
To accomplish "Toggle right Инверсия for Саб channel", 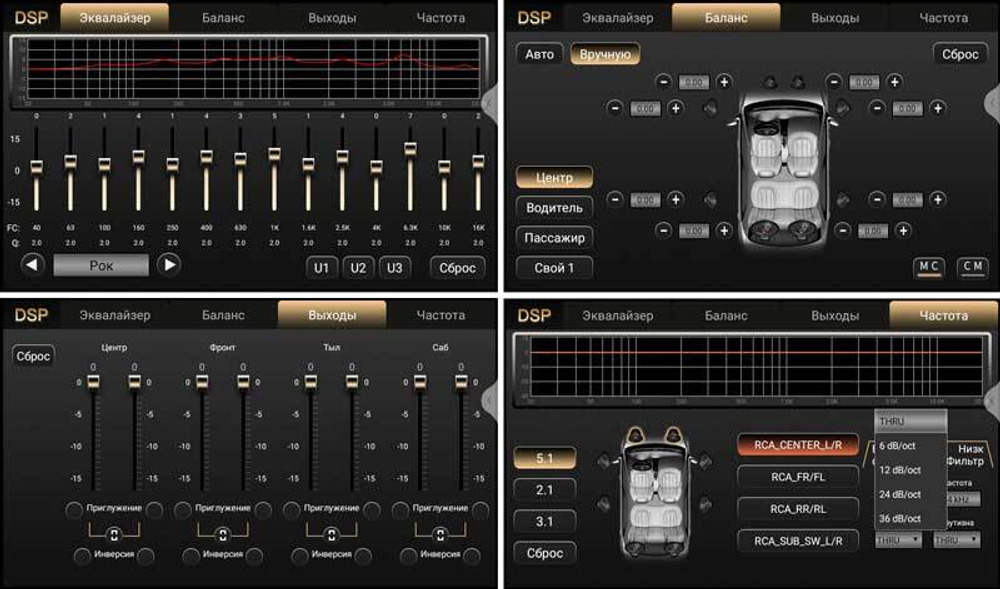I will click(470, 555).
